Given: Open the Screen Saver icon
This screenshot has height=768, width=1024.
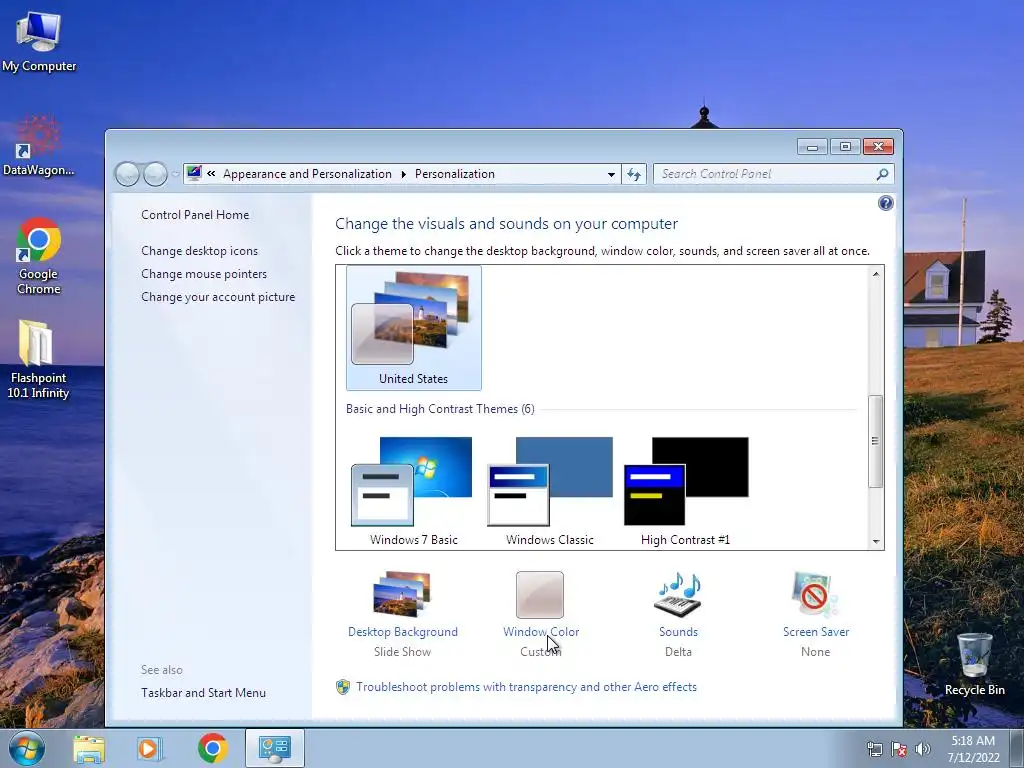Looking at the screenshot, I should click(x=815, y=594).
